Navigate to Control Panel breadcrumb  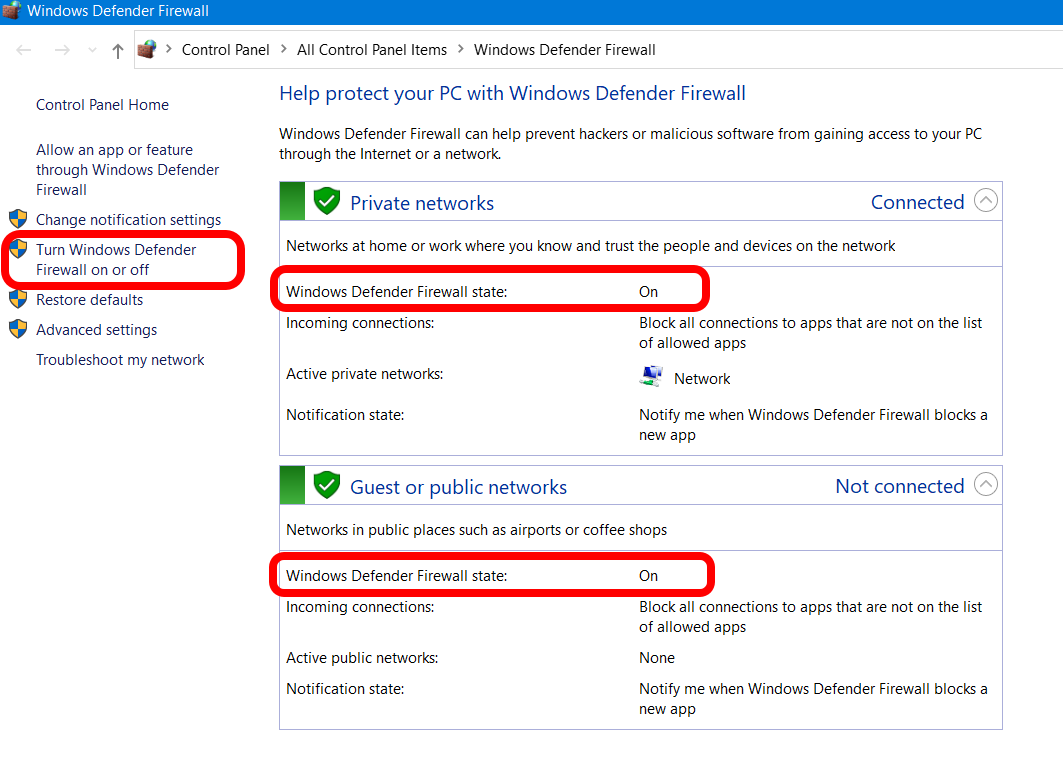pyautogui.click(x=225, y=49)
